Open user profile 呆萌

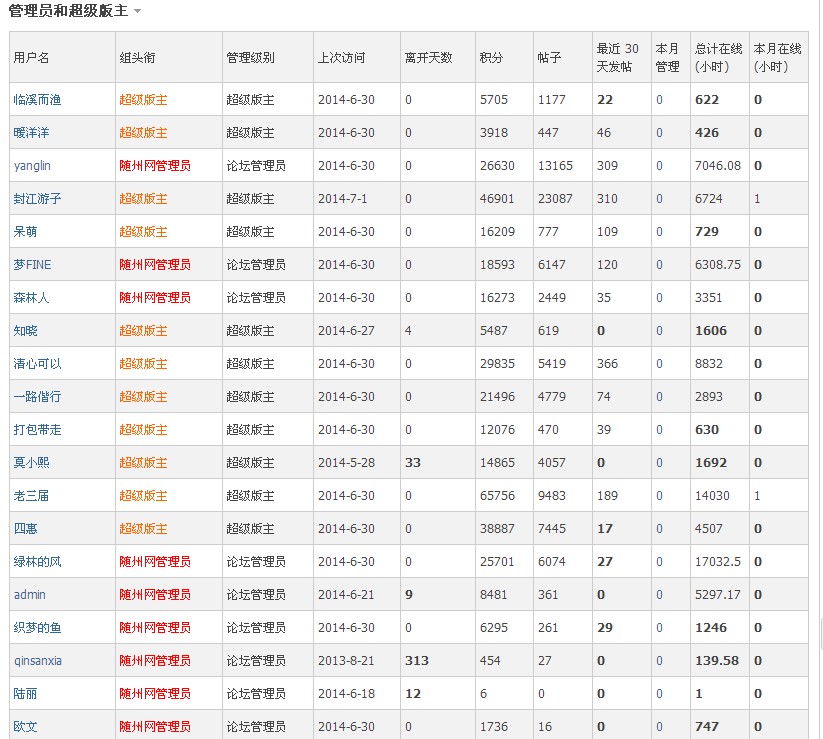25,232
